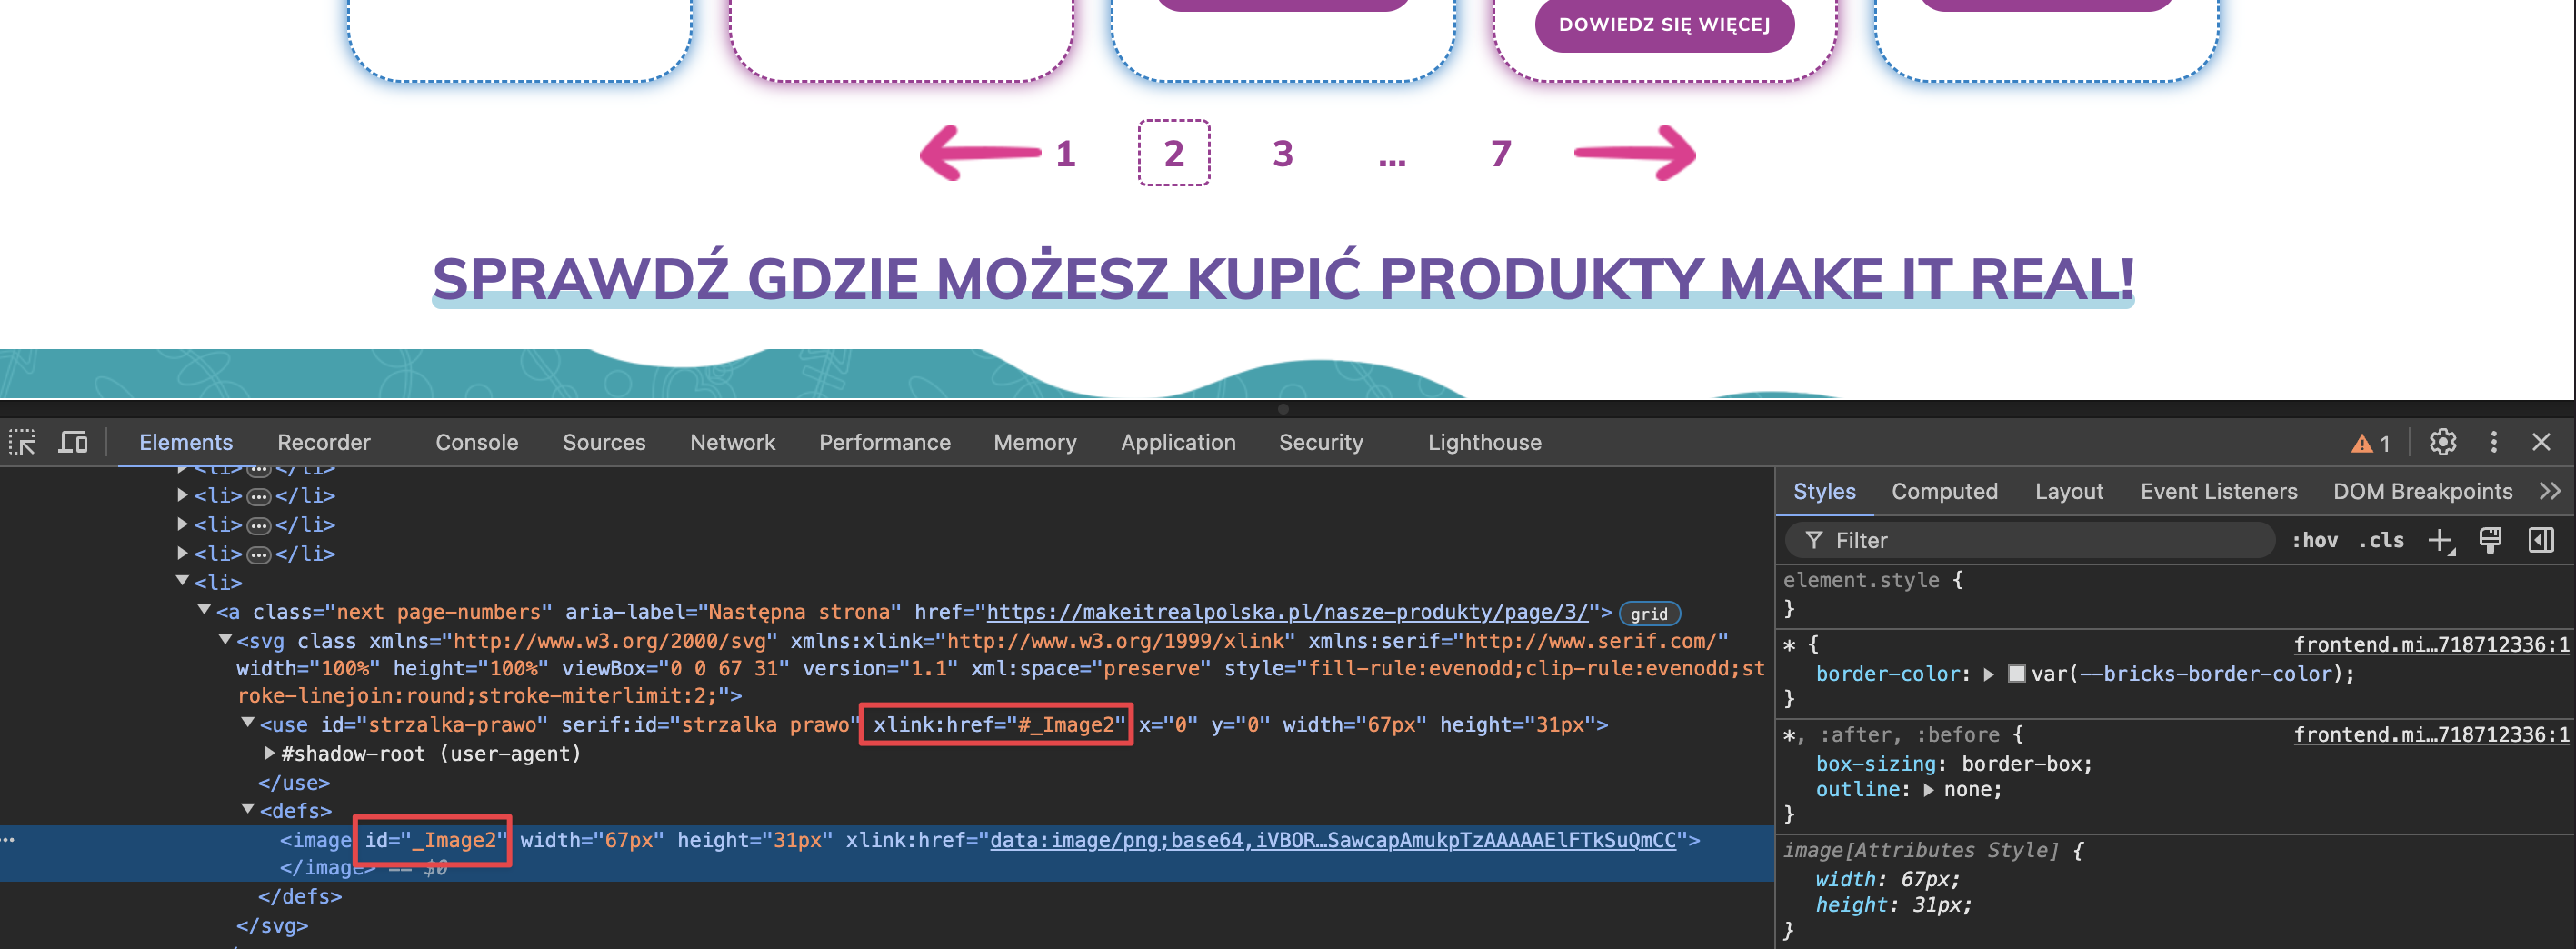Open DevTools customize three-dot menu

click(2494, 442)
